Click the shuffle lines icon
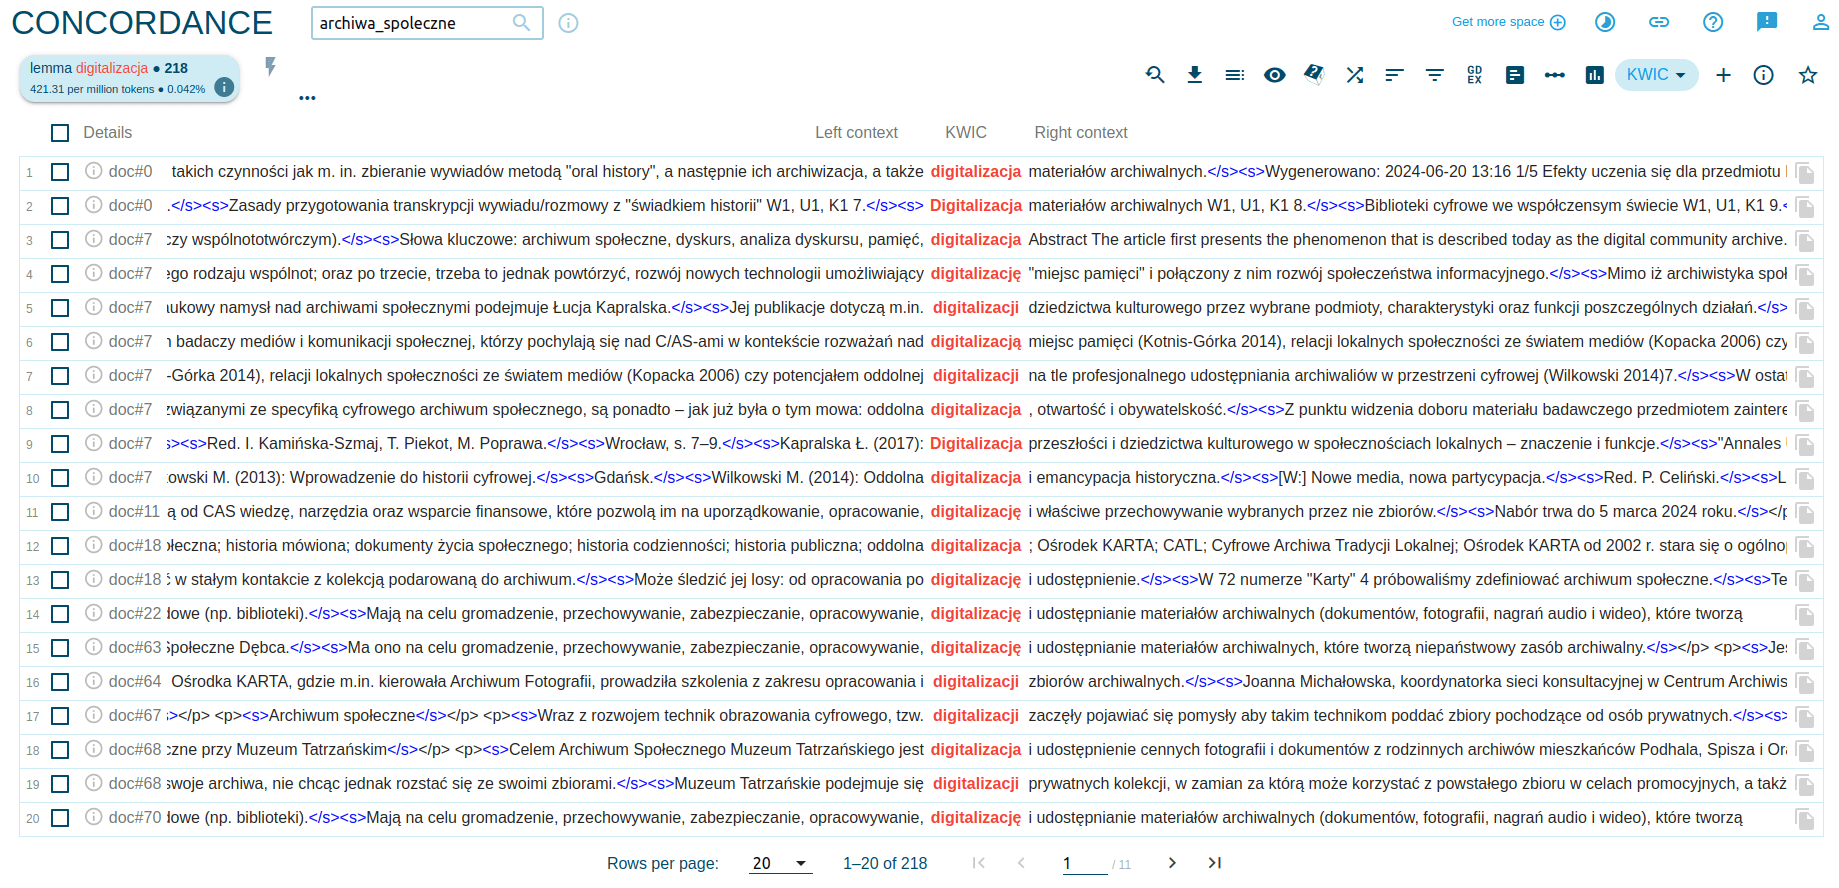This screenshot has width=1839, height=888. tap(1355, 75)
